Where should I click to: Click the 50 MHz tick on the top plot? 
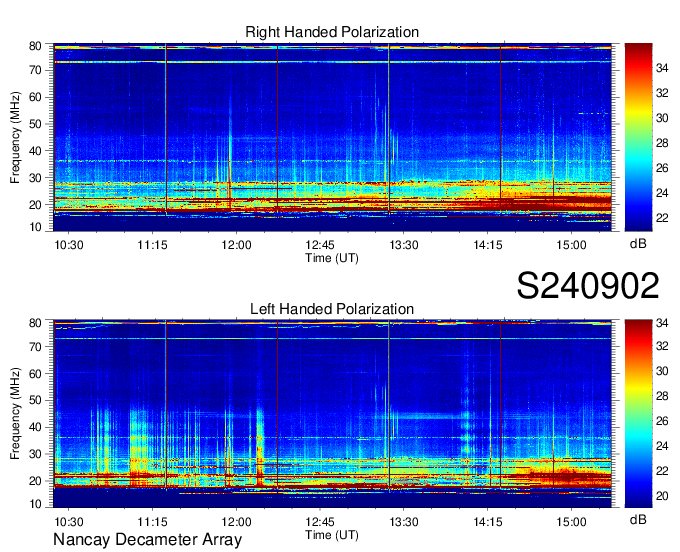[x=36, y=124]
